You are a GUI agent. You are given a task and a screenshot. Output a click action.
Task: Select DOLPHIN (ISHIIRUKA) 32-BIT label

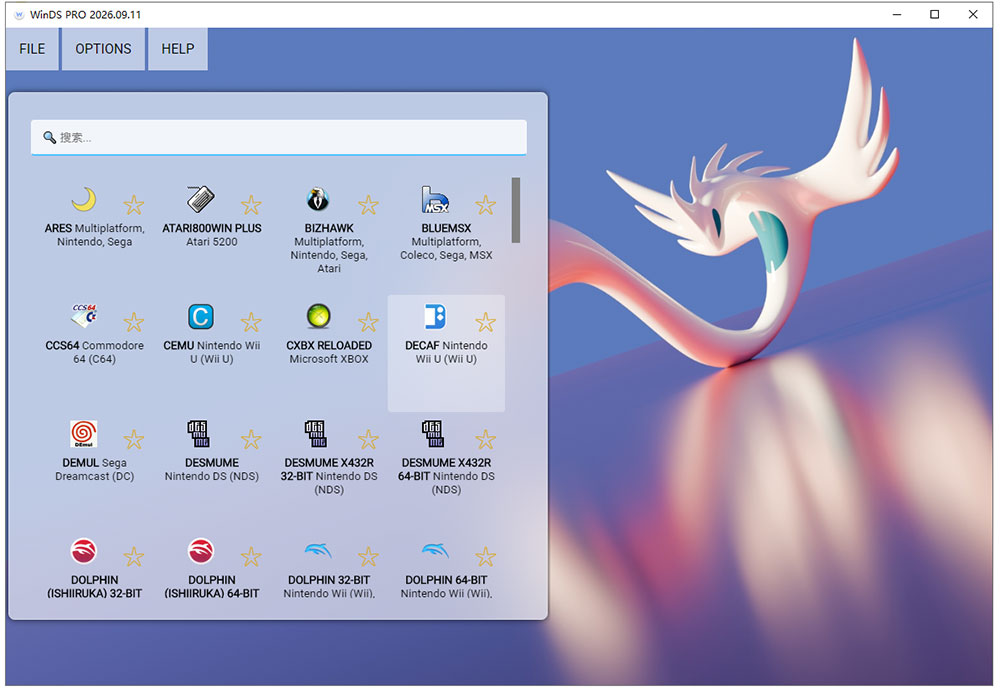(x=94, y=587)
